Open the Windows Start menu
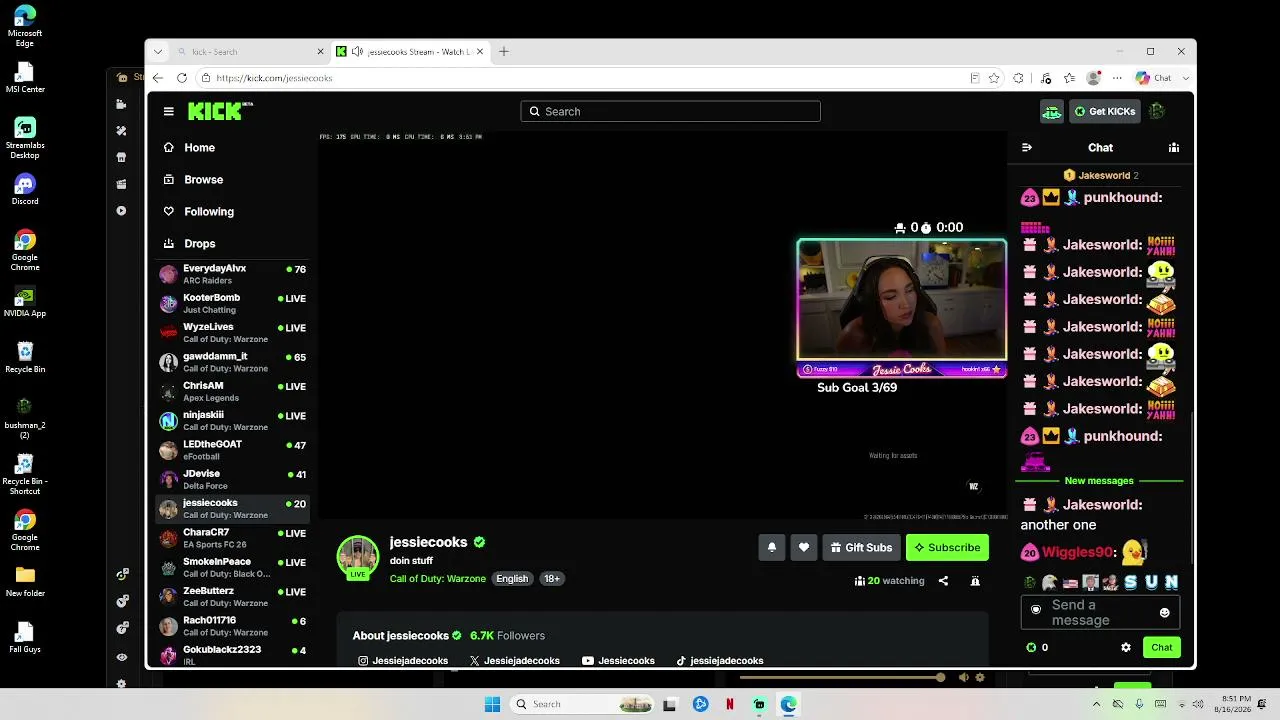The height and width of the screenshot is (720, 1280). point(492,704)
